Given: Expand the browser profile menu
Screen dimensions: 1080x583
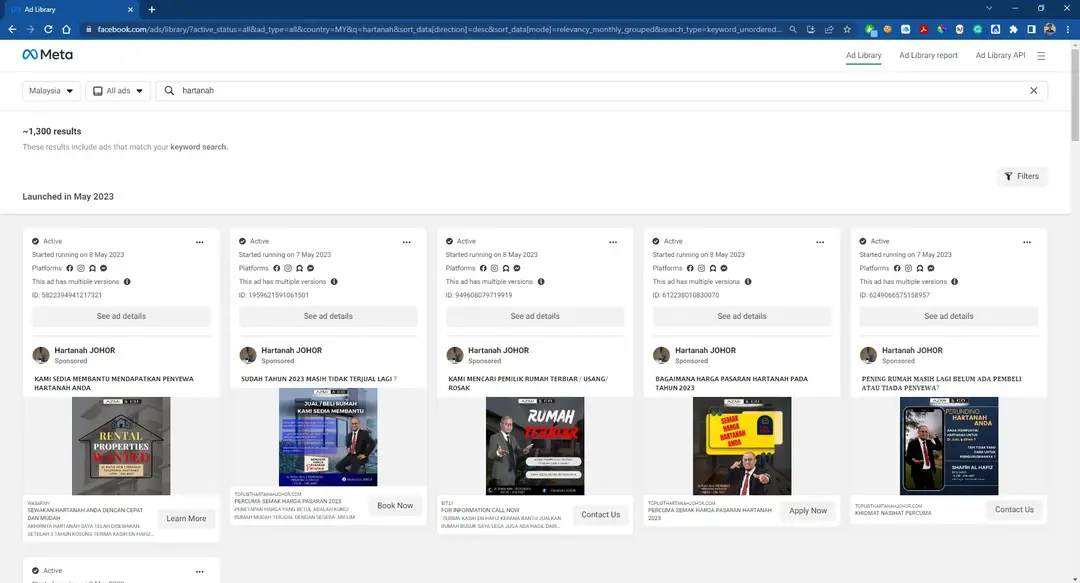Looking at the screenshot, I should (1048, 30).
